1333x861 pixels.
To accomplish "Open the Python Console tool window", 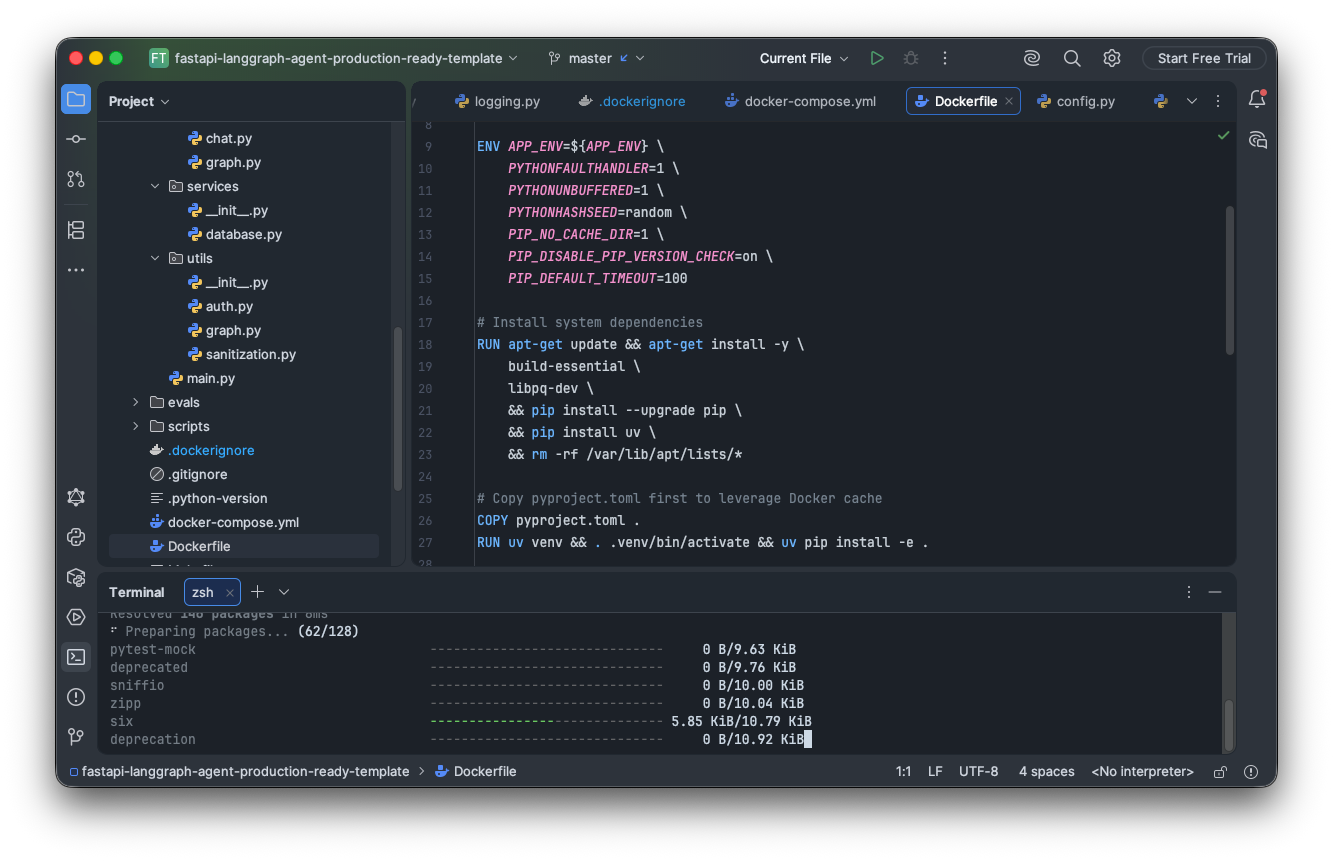I will point(76,537).
